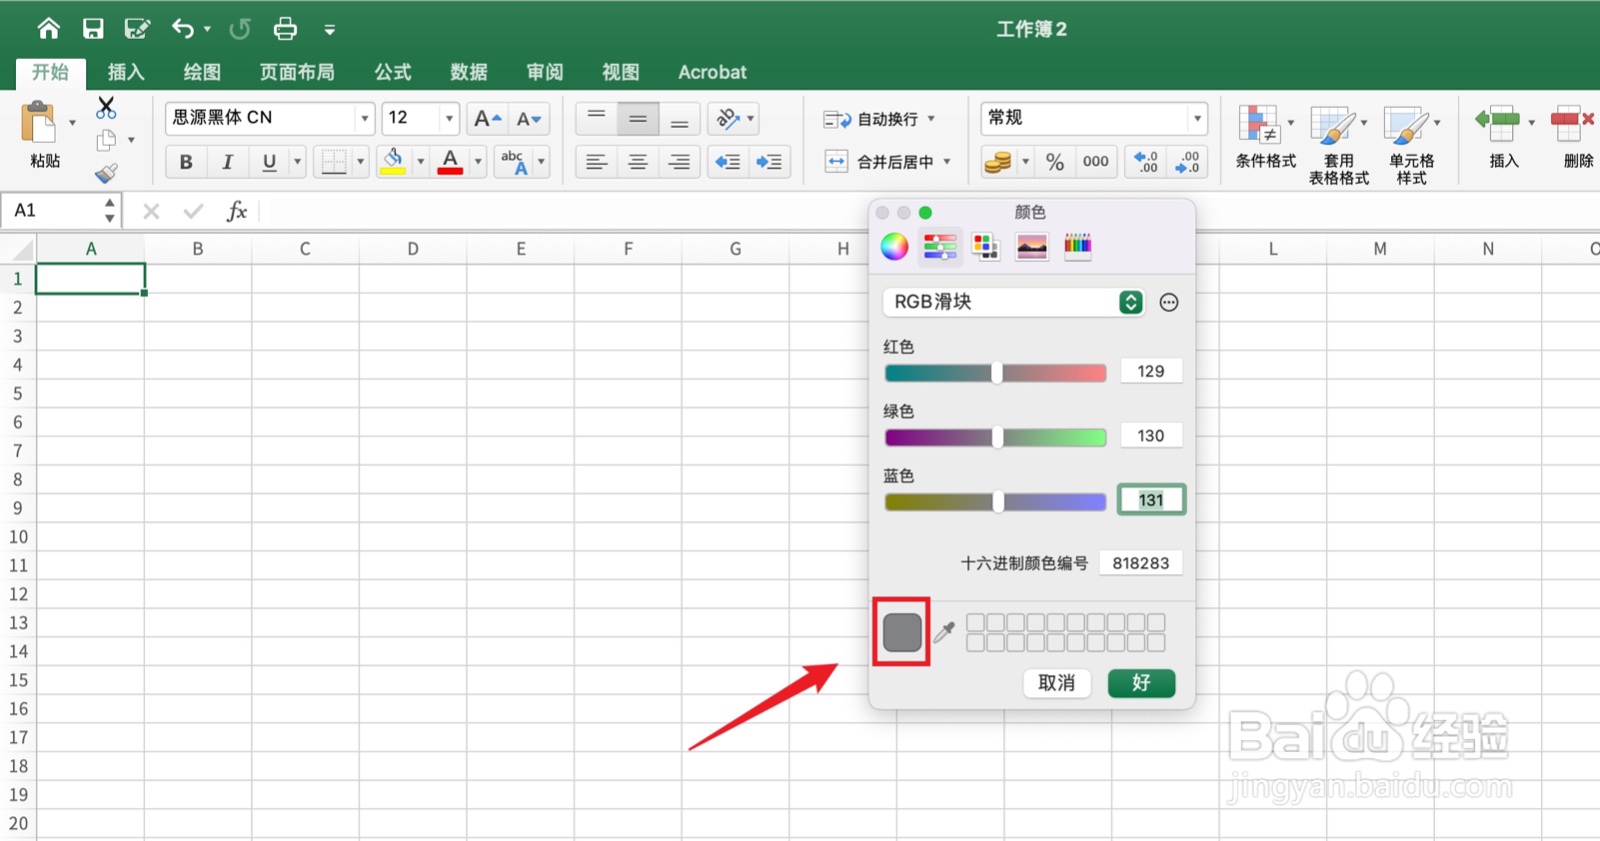Select the pencils color tab

[1077, 246]
